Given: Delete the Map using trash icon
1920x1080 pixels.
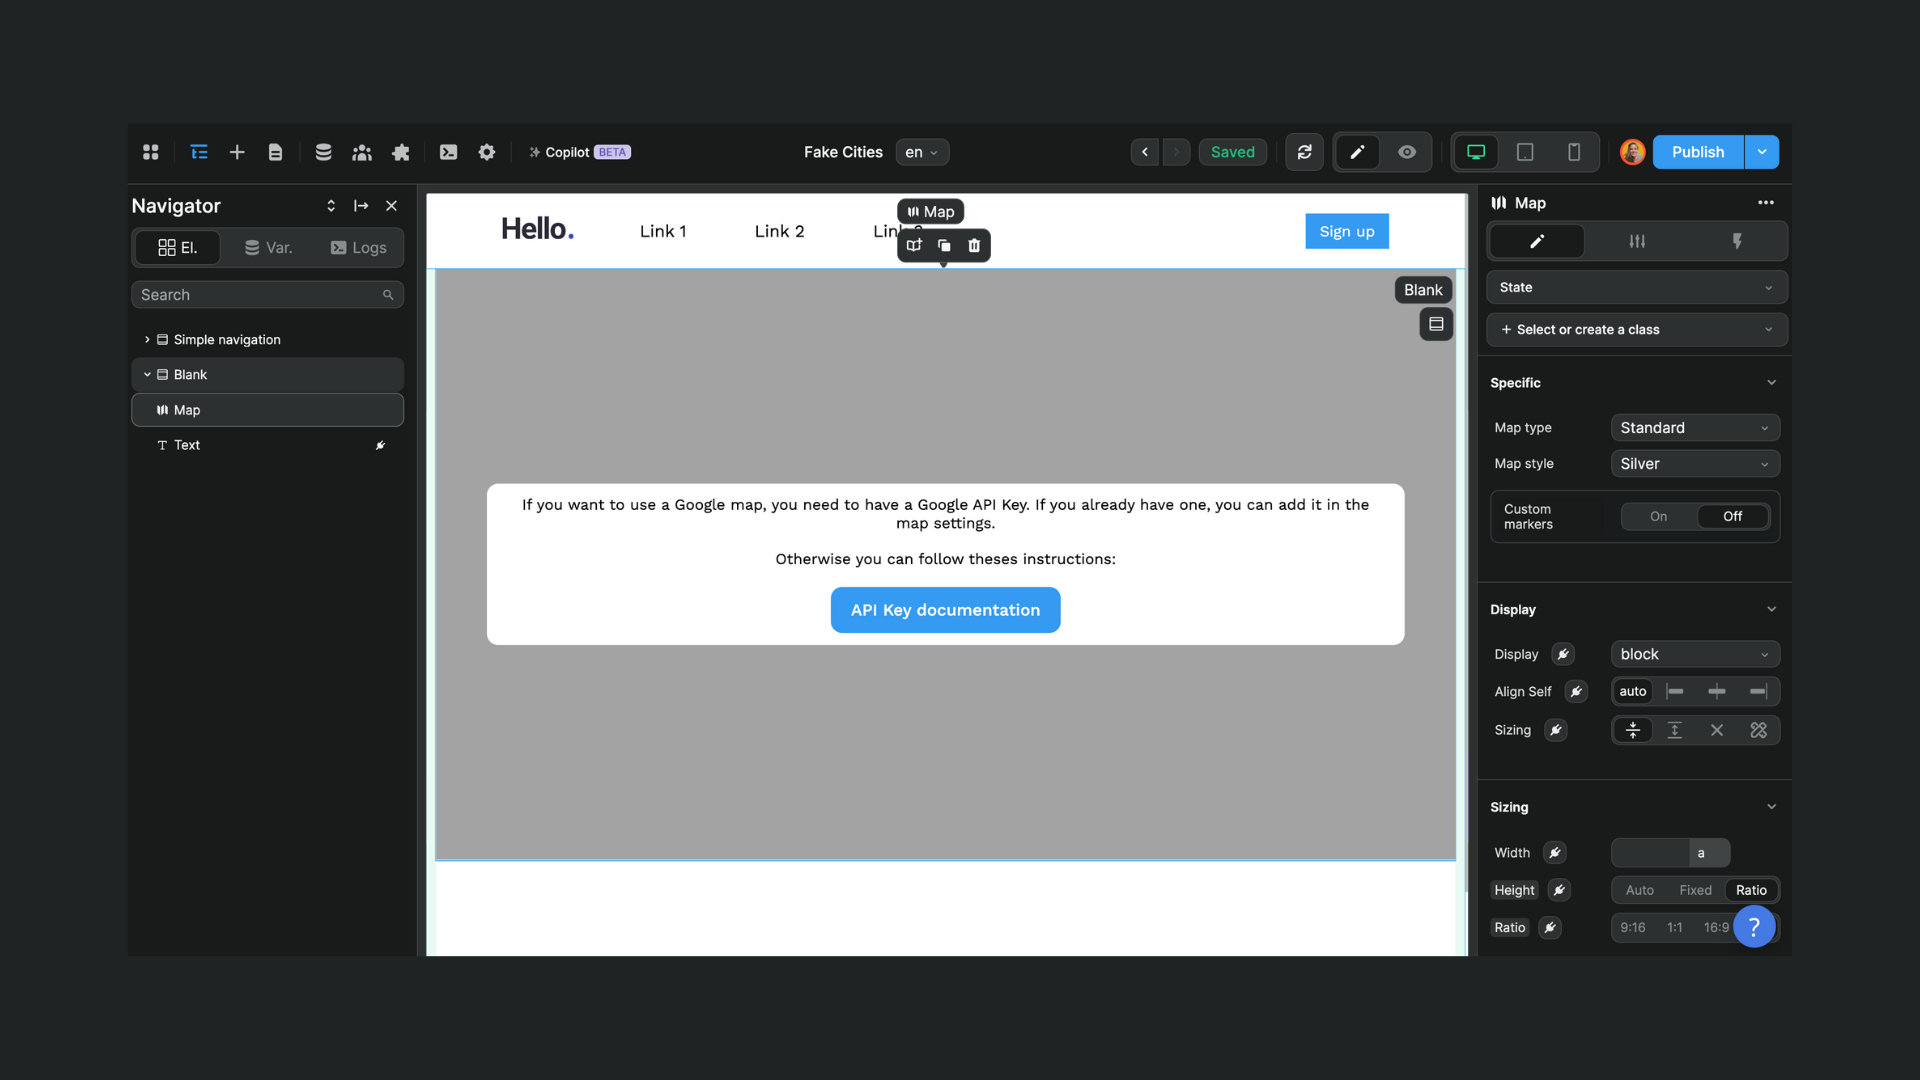Looking at the screenshot, I should point(974,246).
